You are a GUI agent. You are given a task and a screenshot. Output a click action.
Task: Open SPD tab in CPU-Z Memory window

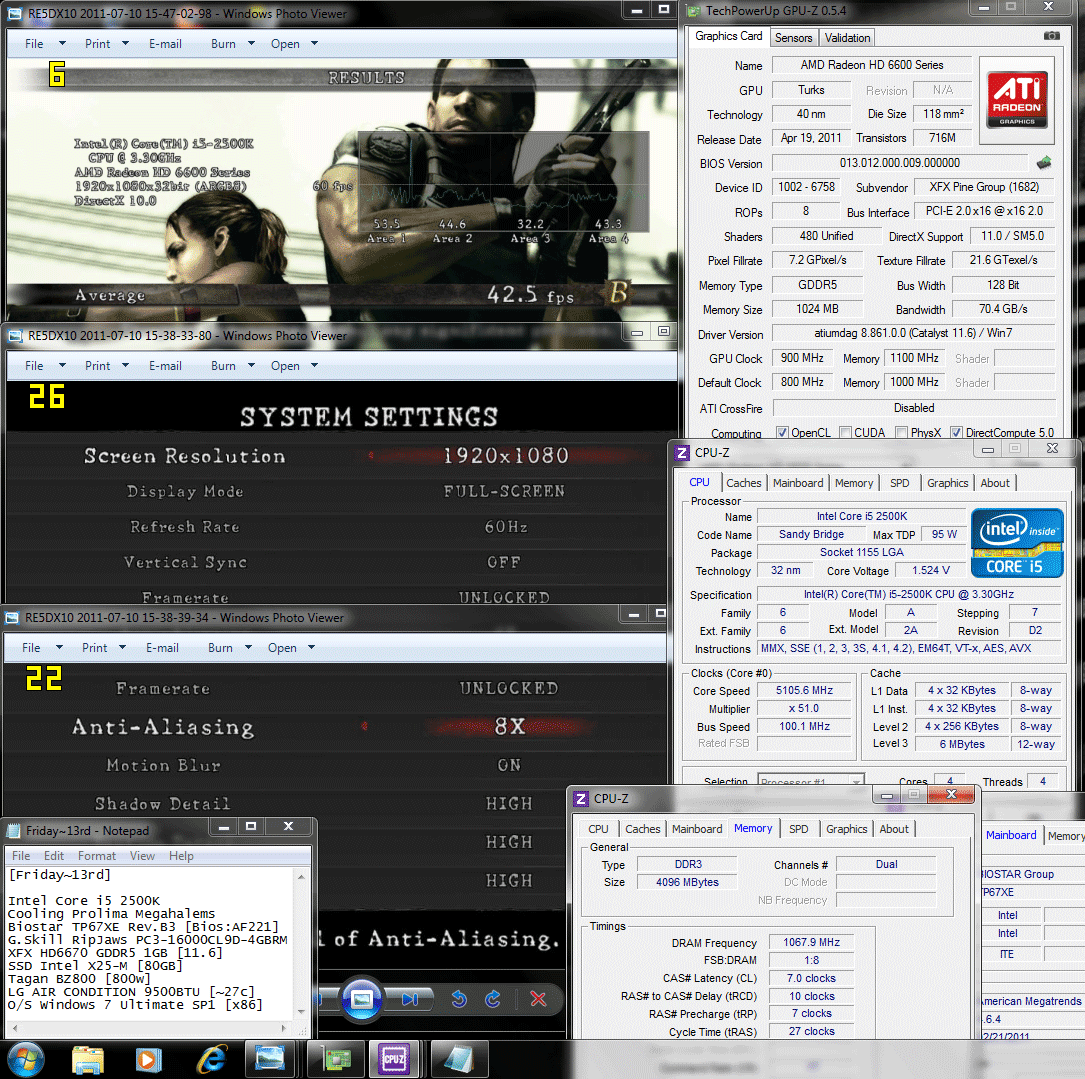coord(799,829)
